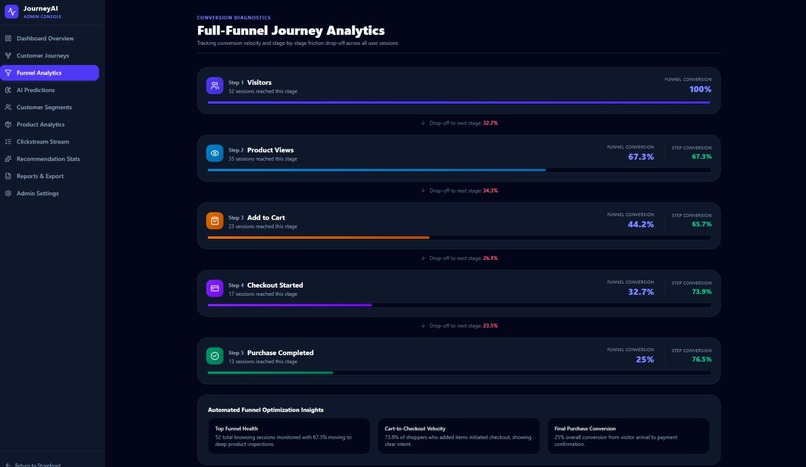Click the Product Views eye icon
The width and height of the screenshot is (806, 467).
tap(215, 153)
